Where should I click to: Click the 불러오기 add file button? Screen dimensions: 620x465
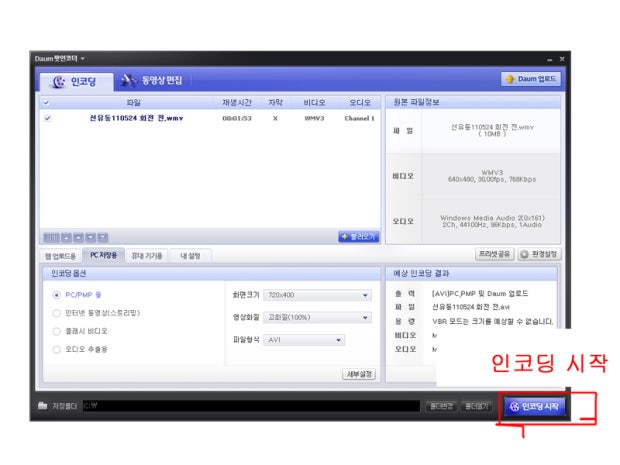359,236
